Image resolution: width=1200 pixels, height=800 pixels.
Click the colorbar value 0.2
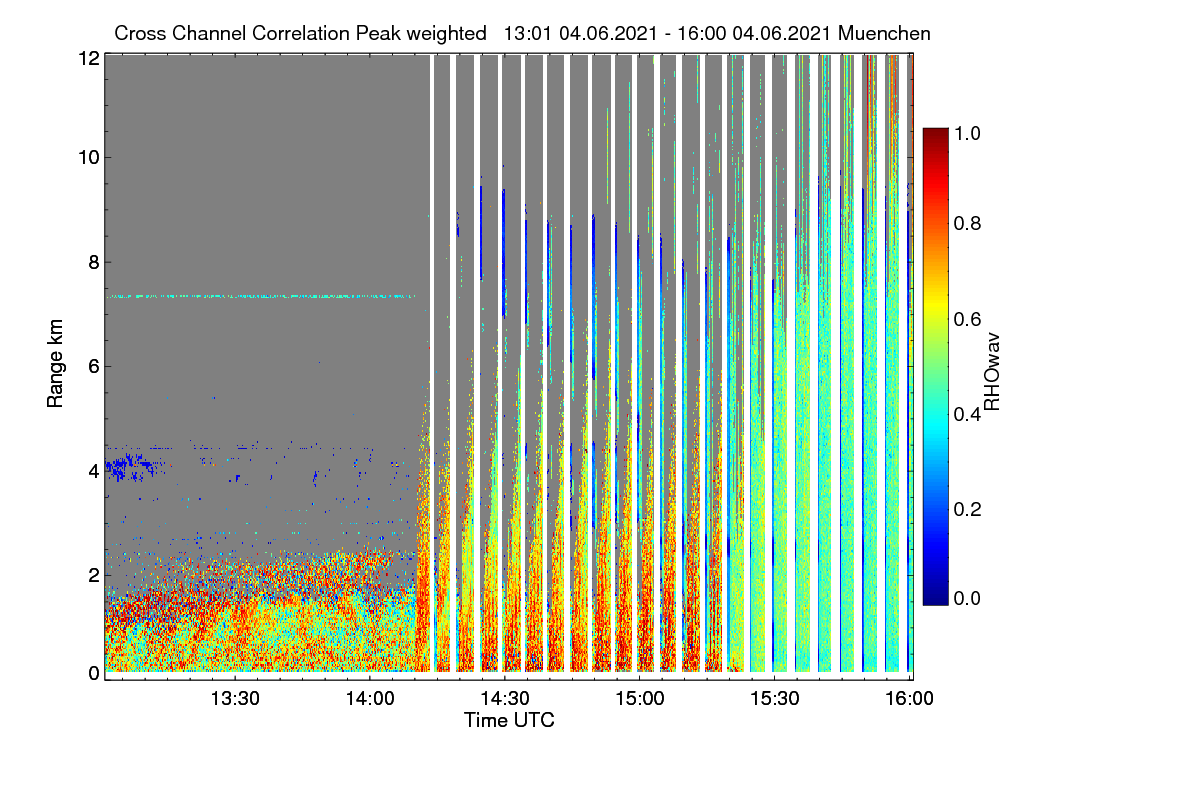coord(965,509)
